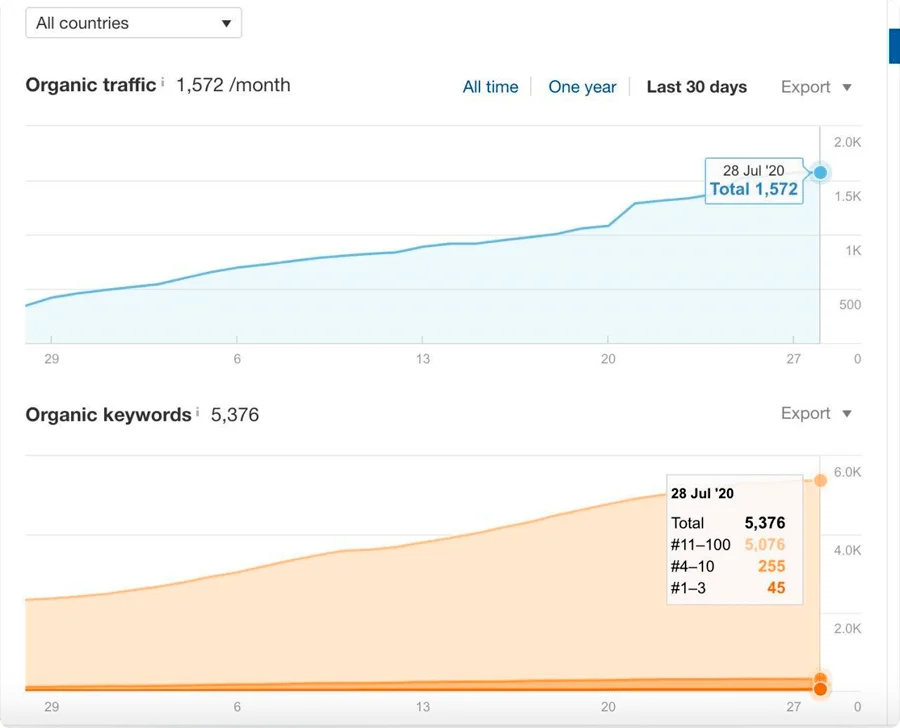This screenshot has height=728, width=900.
Task: Click light orange total keywords data point
Action: [821, 481]
